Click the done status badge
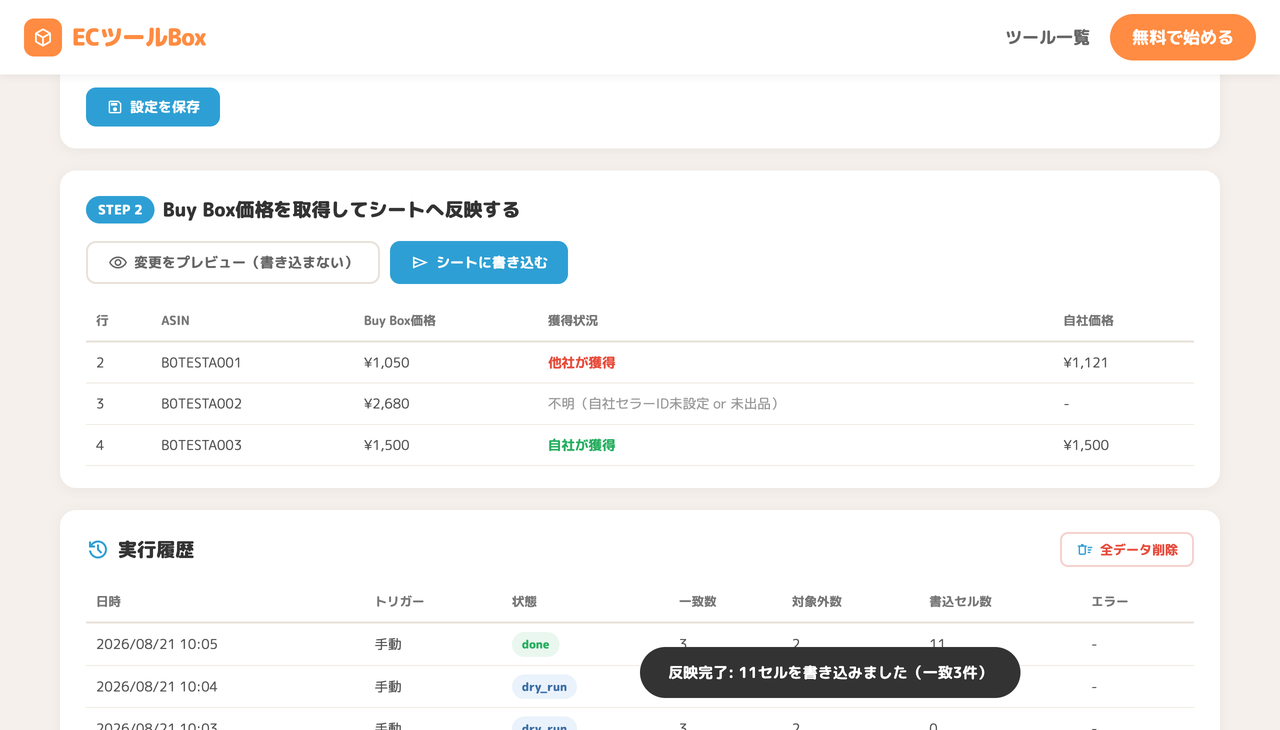 535,644
